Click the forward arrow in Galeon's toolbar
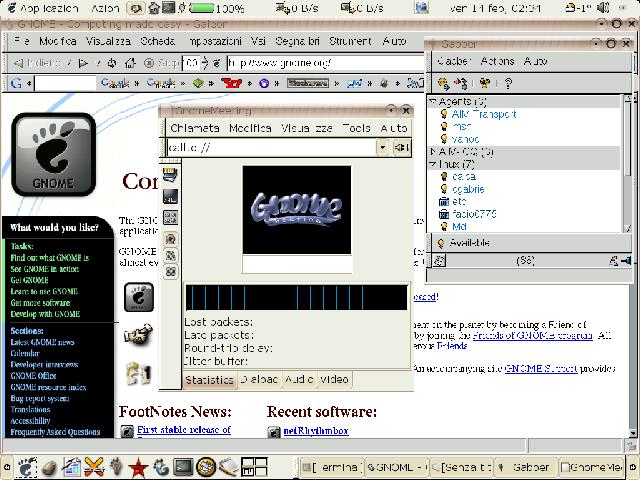This screenshot has height=480, width=640. tap(83, 63)
